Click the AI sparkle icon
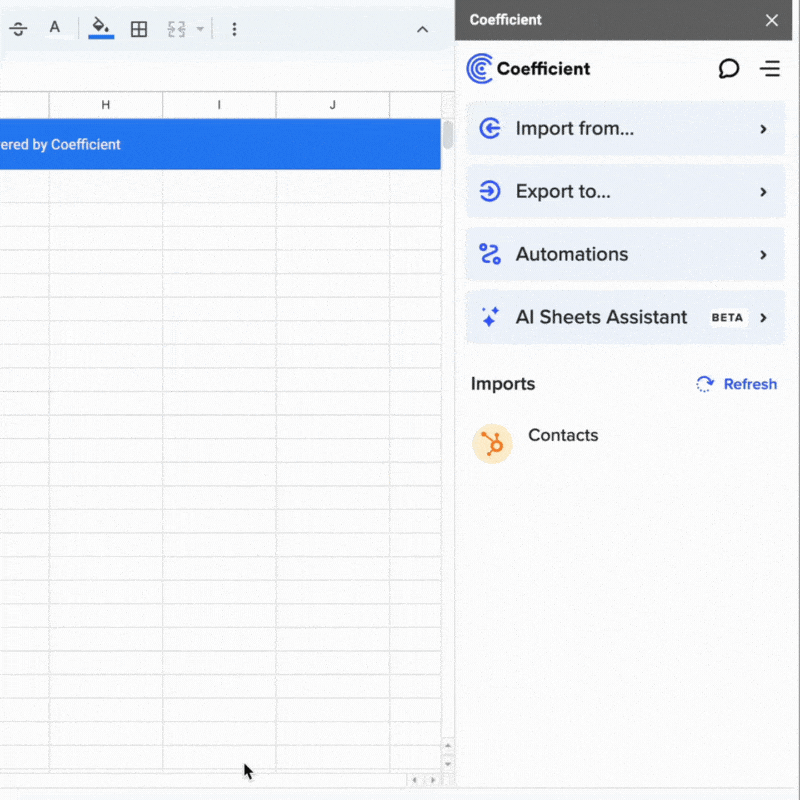800x800 pixels. [490, 317]
